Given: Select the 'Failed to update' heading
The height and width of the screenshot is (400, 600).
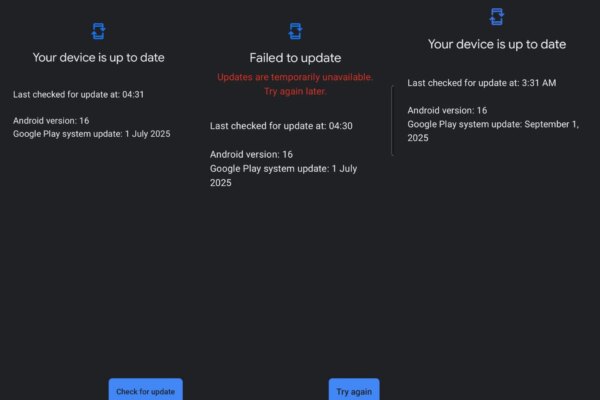Looking at the screenshot, I should tap(295, 58).
